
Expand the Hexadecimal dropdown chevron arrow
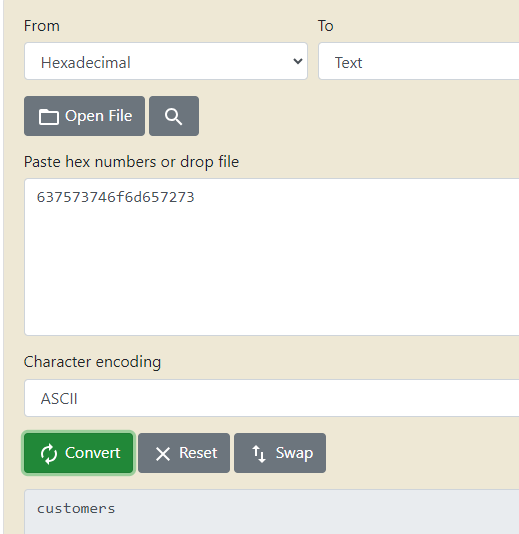coord(298,61)
